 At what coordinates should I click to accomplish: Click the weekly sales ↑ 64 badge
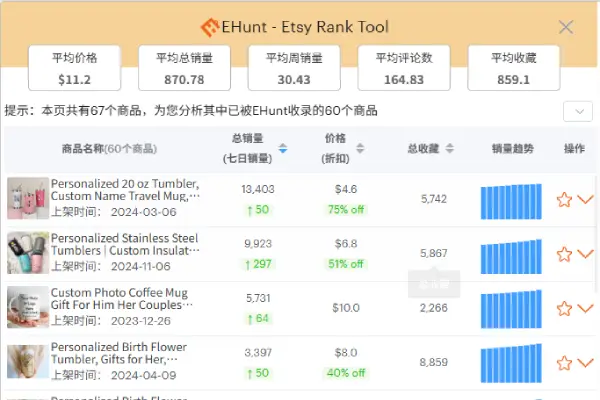click(x=258, y=318)
